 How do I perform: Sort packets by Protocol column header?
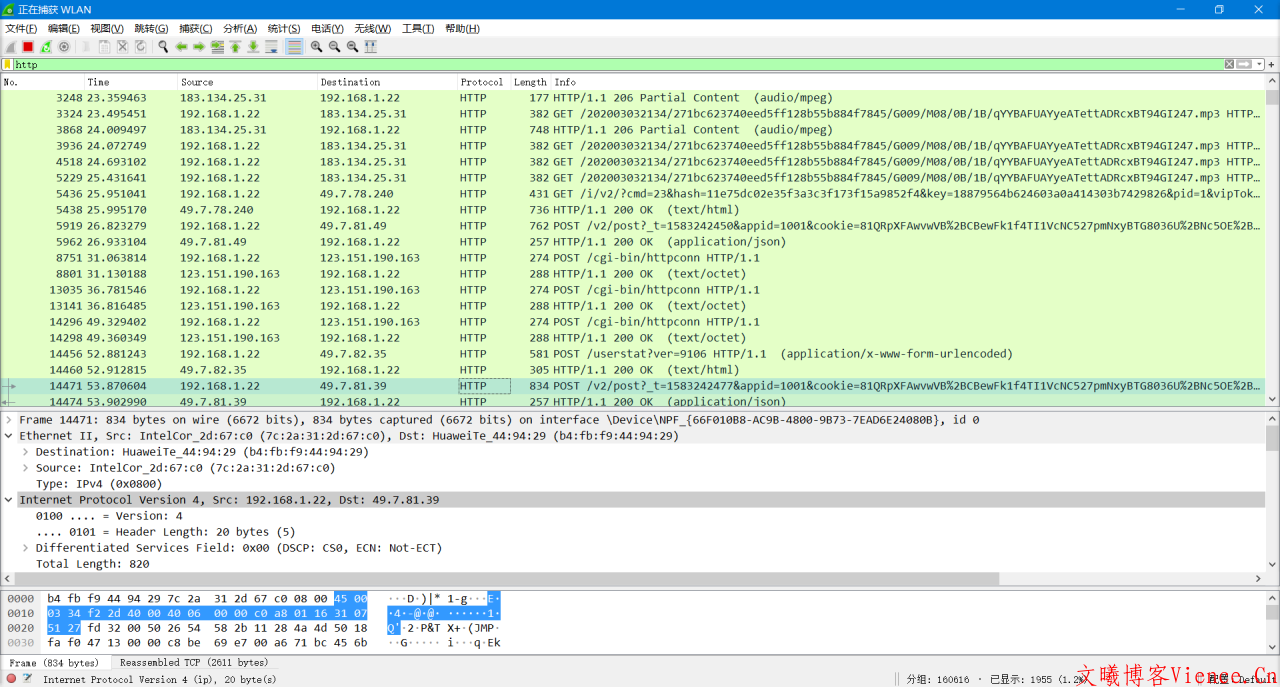(x=482, y=82)
